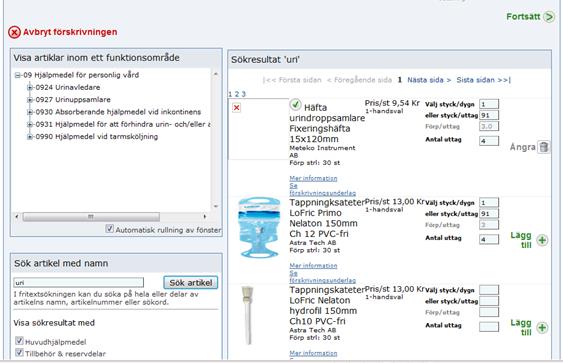Open Se förskrivningsunderlag for Häfta urindroppsamlare
Image resolution: width=563 pixels, height=363 pixels.
point(322,189)
